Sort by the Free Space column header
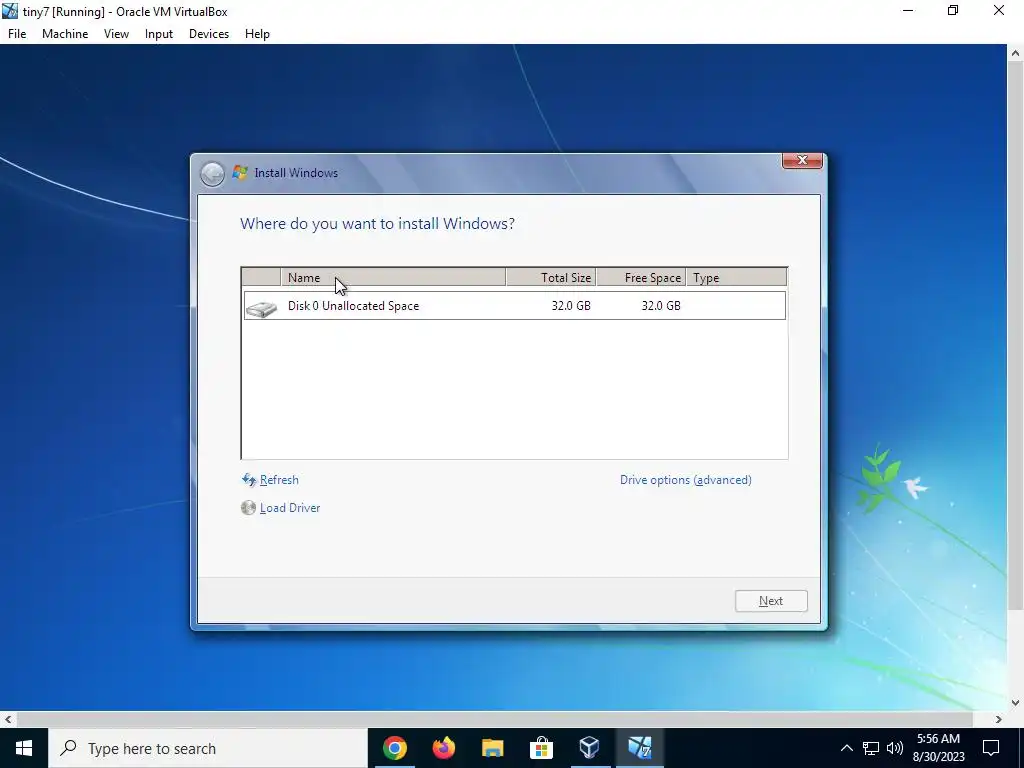The width and height of the screenshot is (1024, 768). (x=641, y=278)
